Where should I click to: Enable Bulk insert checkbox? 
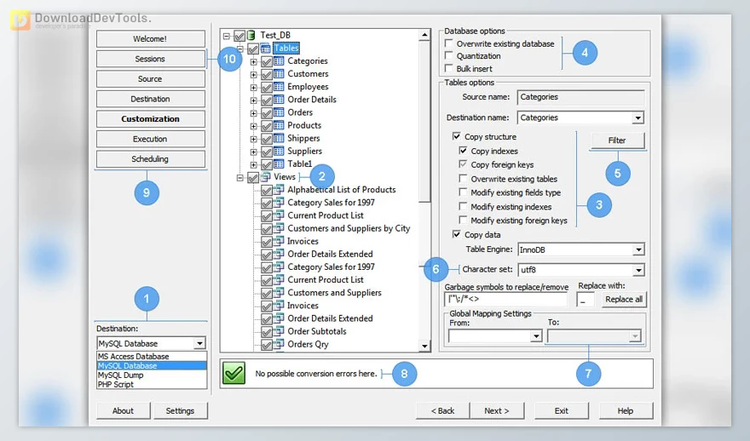449,68
